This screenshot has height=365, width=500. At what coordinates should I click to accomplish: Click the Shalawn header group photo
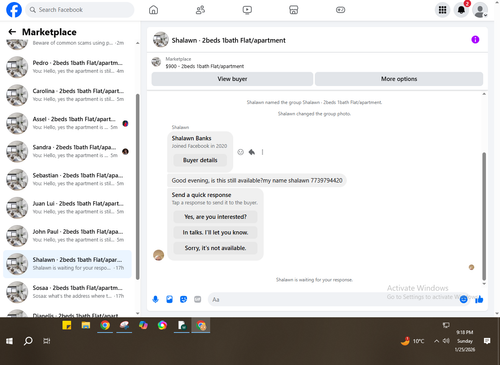(161, 40)
